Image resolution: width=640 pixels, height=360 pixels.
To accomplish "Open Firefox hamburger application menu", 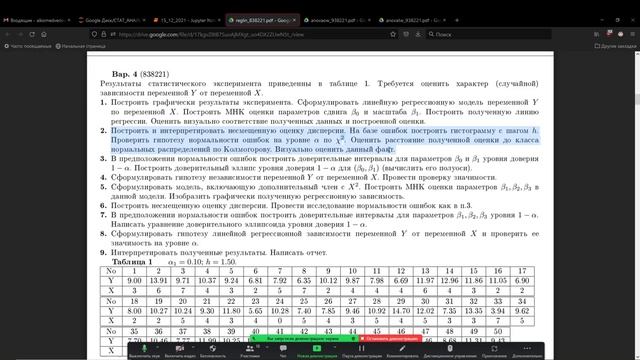I will [x=633, y=35].
